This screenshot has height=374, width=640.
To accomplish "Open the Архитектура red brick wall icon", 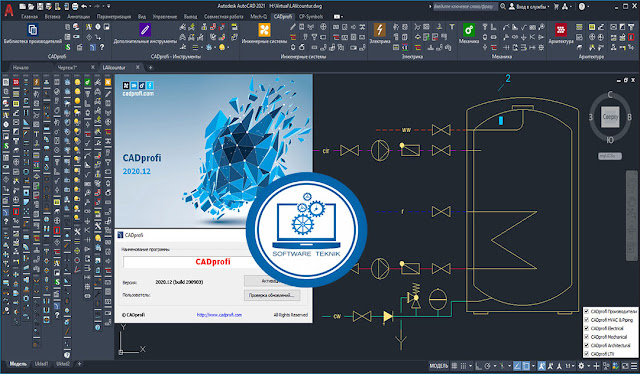I will pyautogui.click(x=561, y=30).
